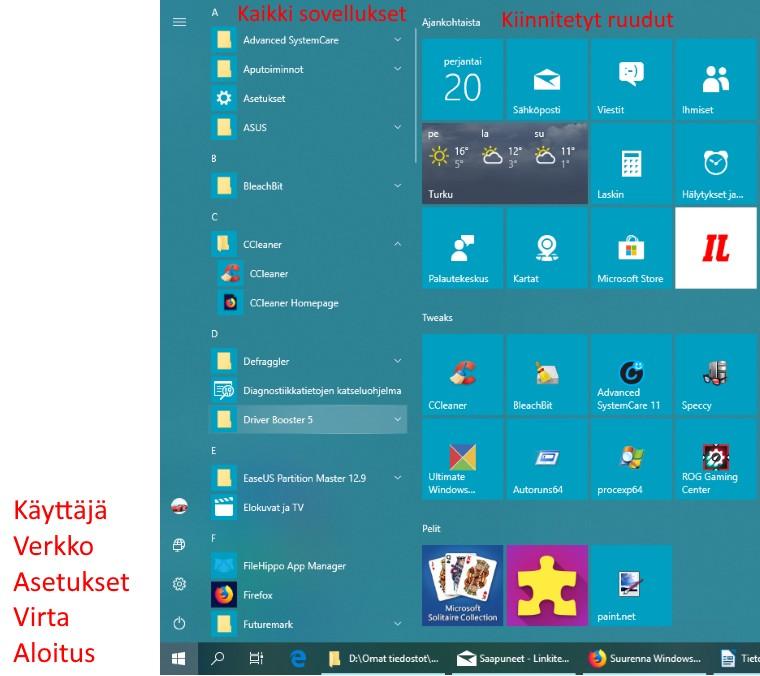Switch to Saapuneet - Linkite... mail window

tap(514, 659)
